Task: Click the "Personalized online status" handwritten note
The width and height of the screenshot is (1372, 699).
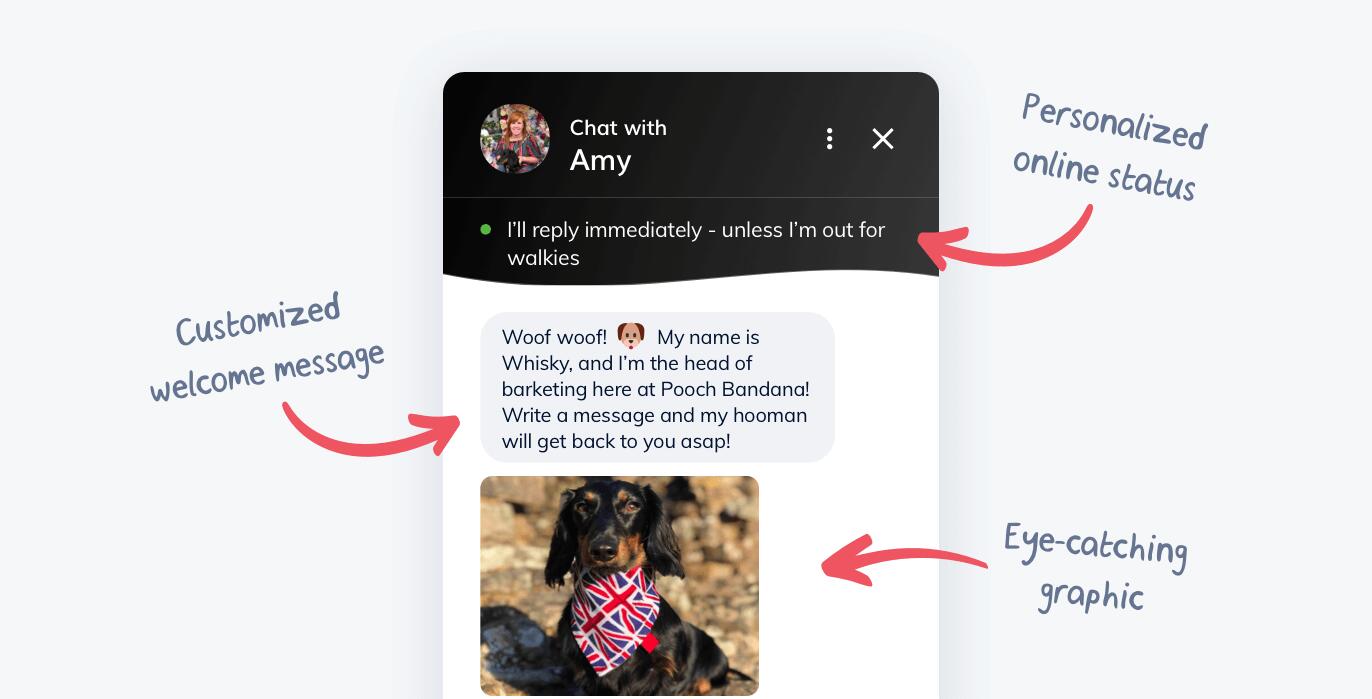Action: [x=1109, y=149]
